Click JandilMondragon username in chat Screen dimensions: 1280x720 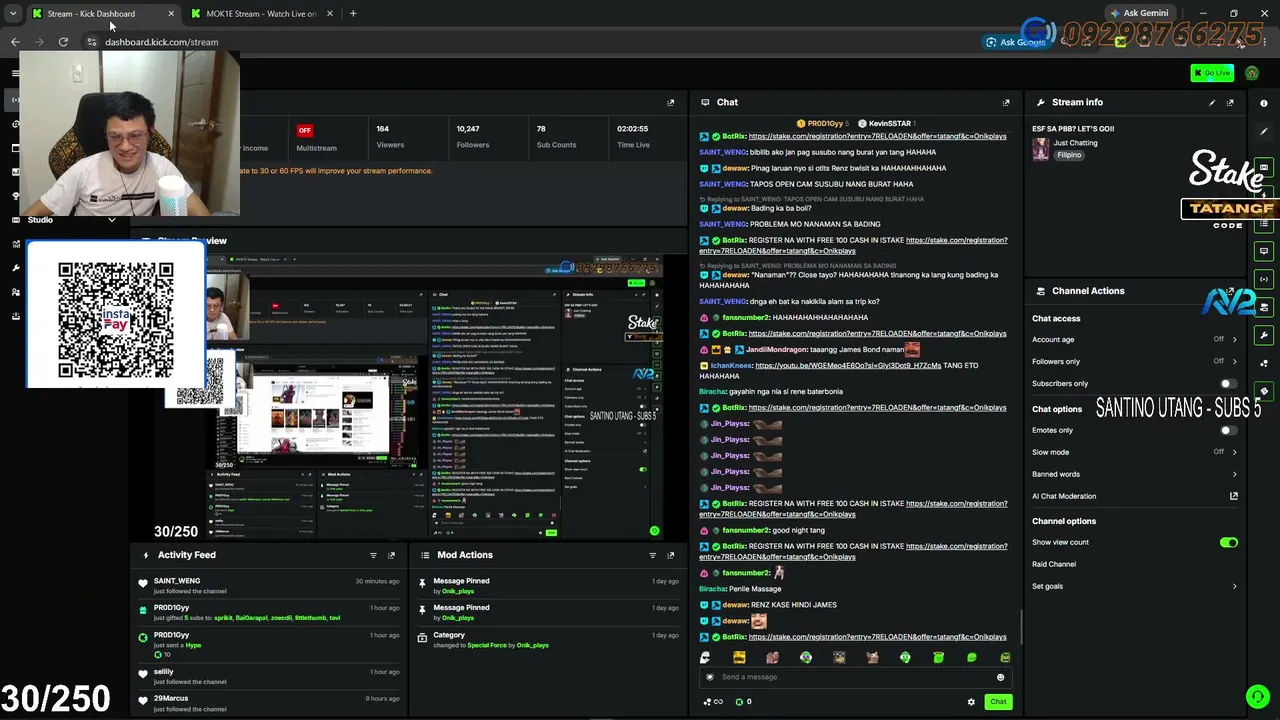(x=775, y=350)
